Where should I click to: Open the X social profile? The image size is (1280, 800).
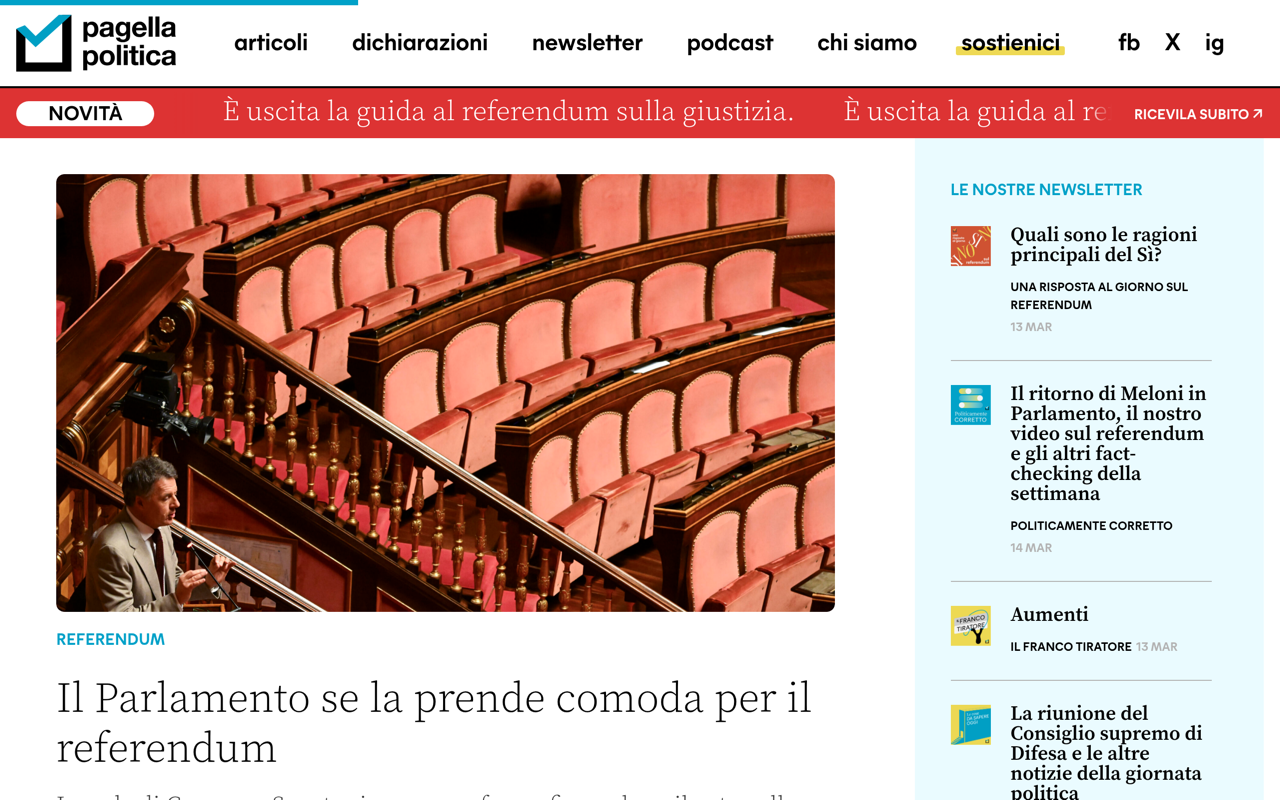click(1172, 43)
